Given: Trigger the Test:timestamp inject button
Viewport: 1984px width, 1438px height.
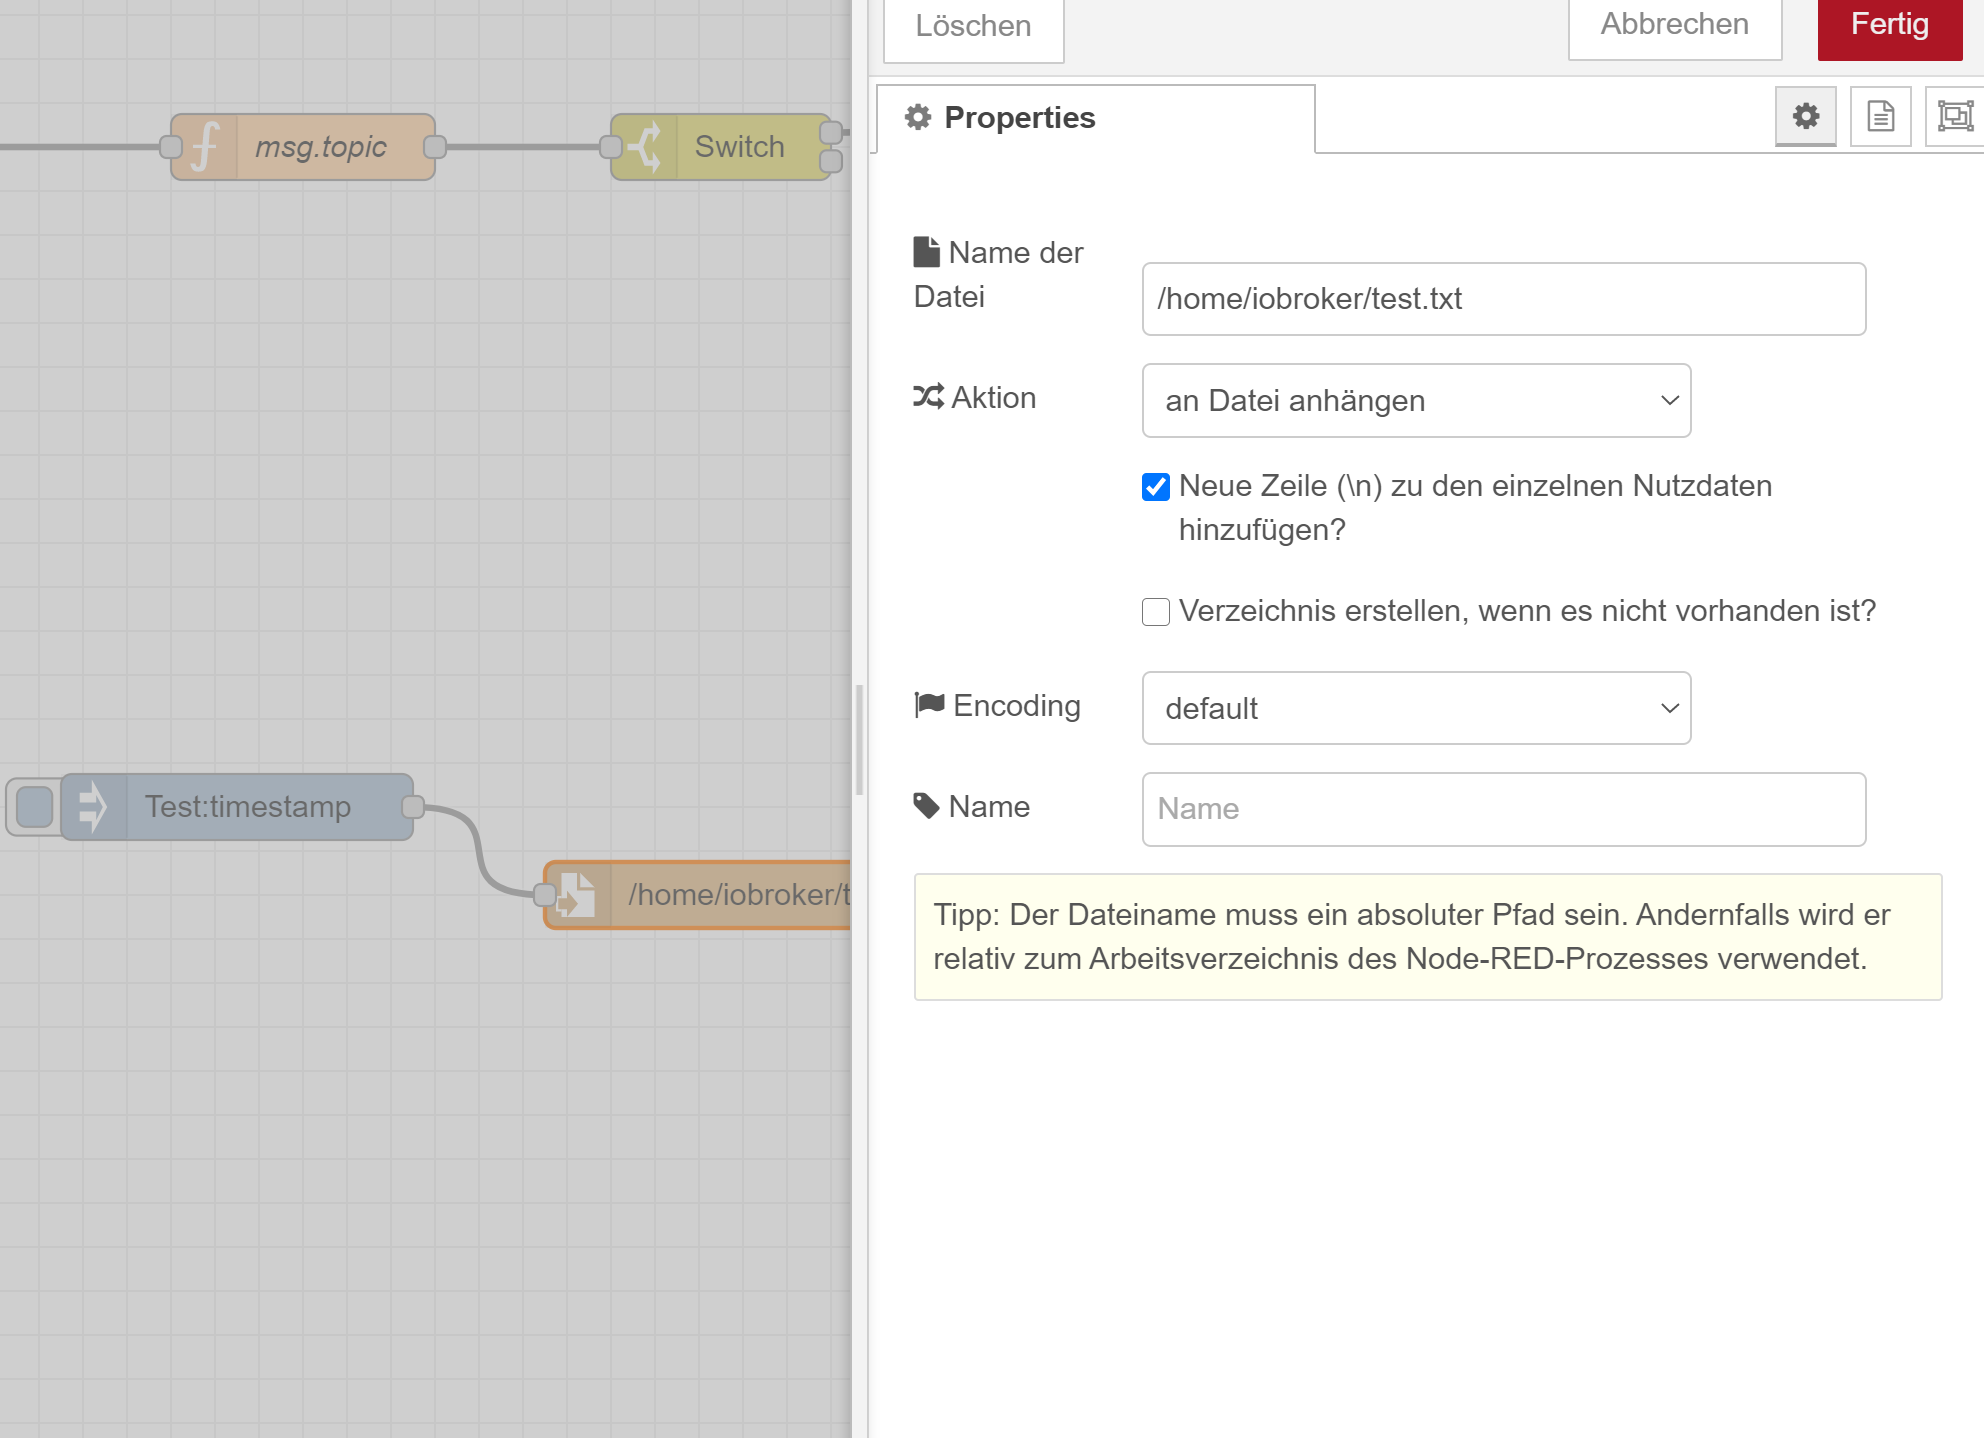Looking at the screenshot, I should pos(34,807).
